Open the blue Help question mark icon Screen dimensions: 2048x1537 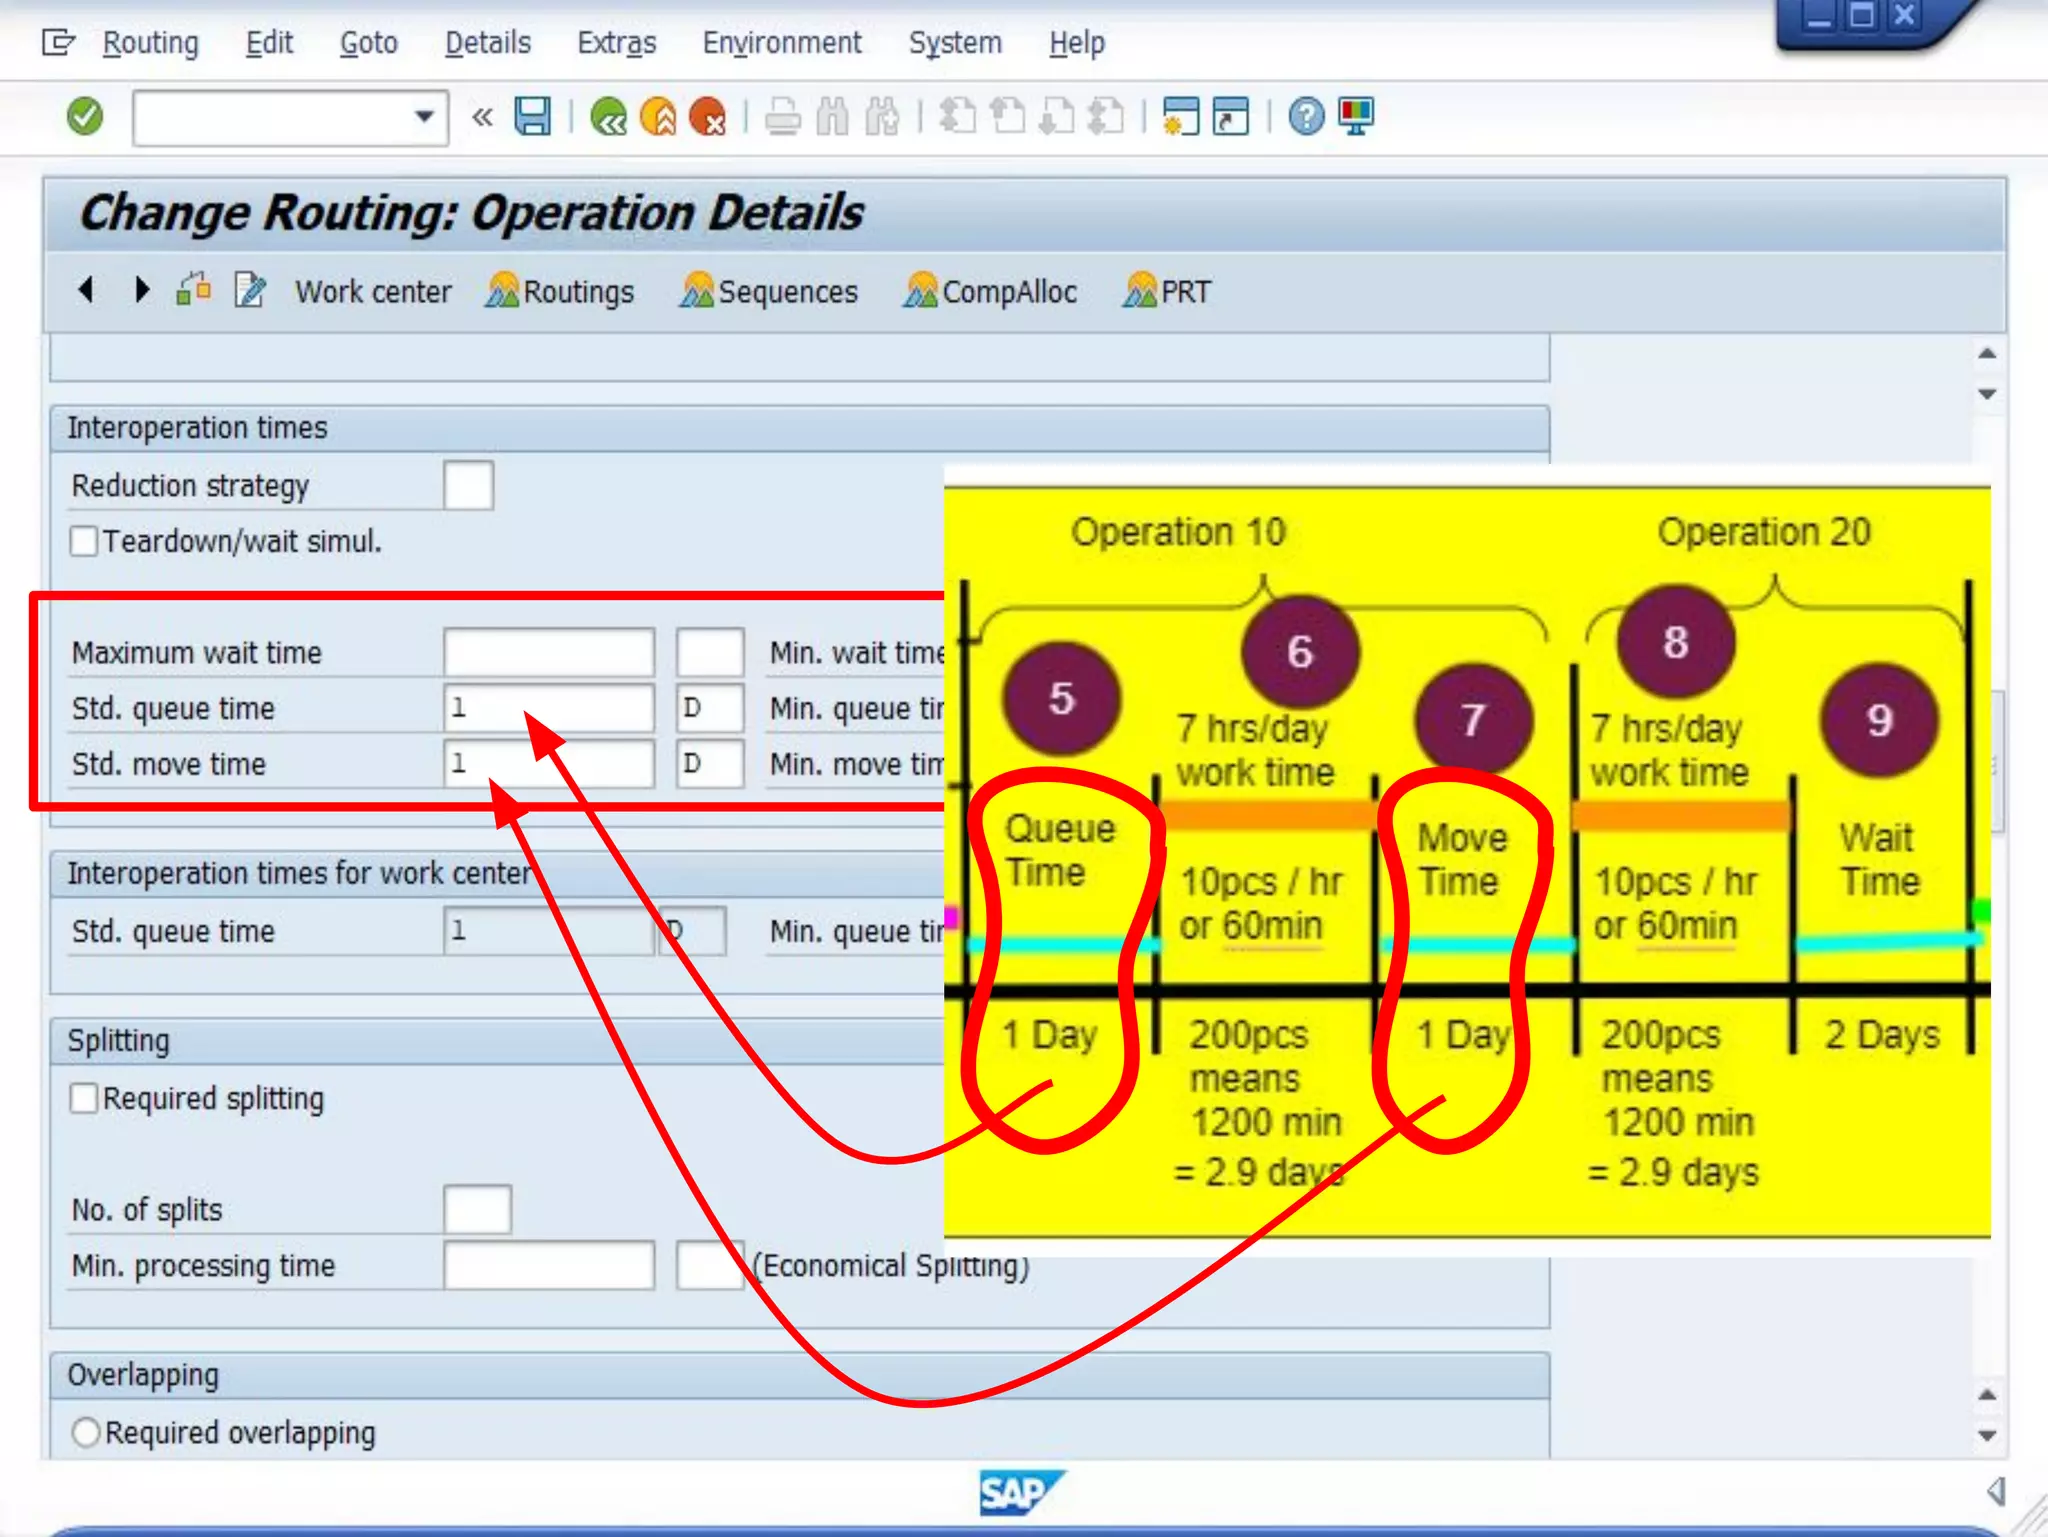1306,117
